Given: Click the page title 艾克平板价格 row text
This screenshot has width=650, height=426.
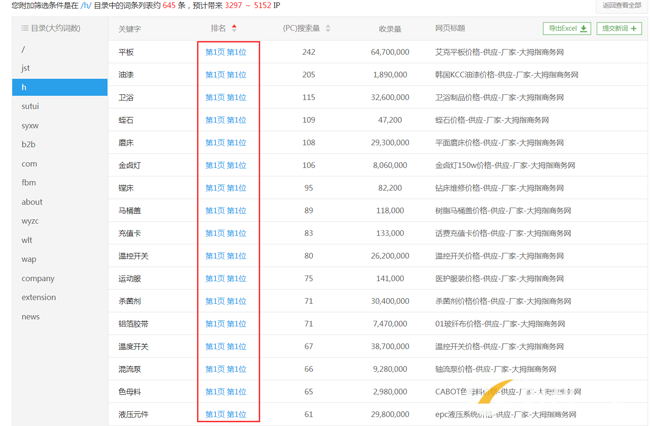Looking at the screenshot, I should click(x=499, y=52).
